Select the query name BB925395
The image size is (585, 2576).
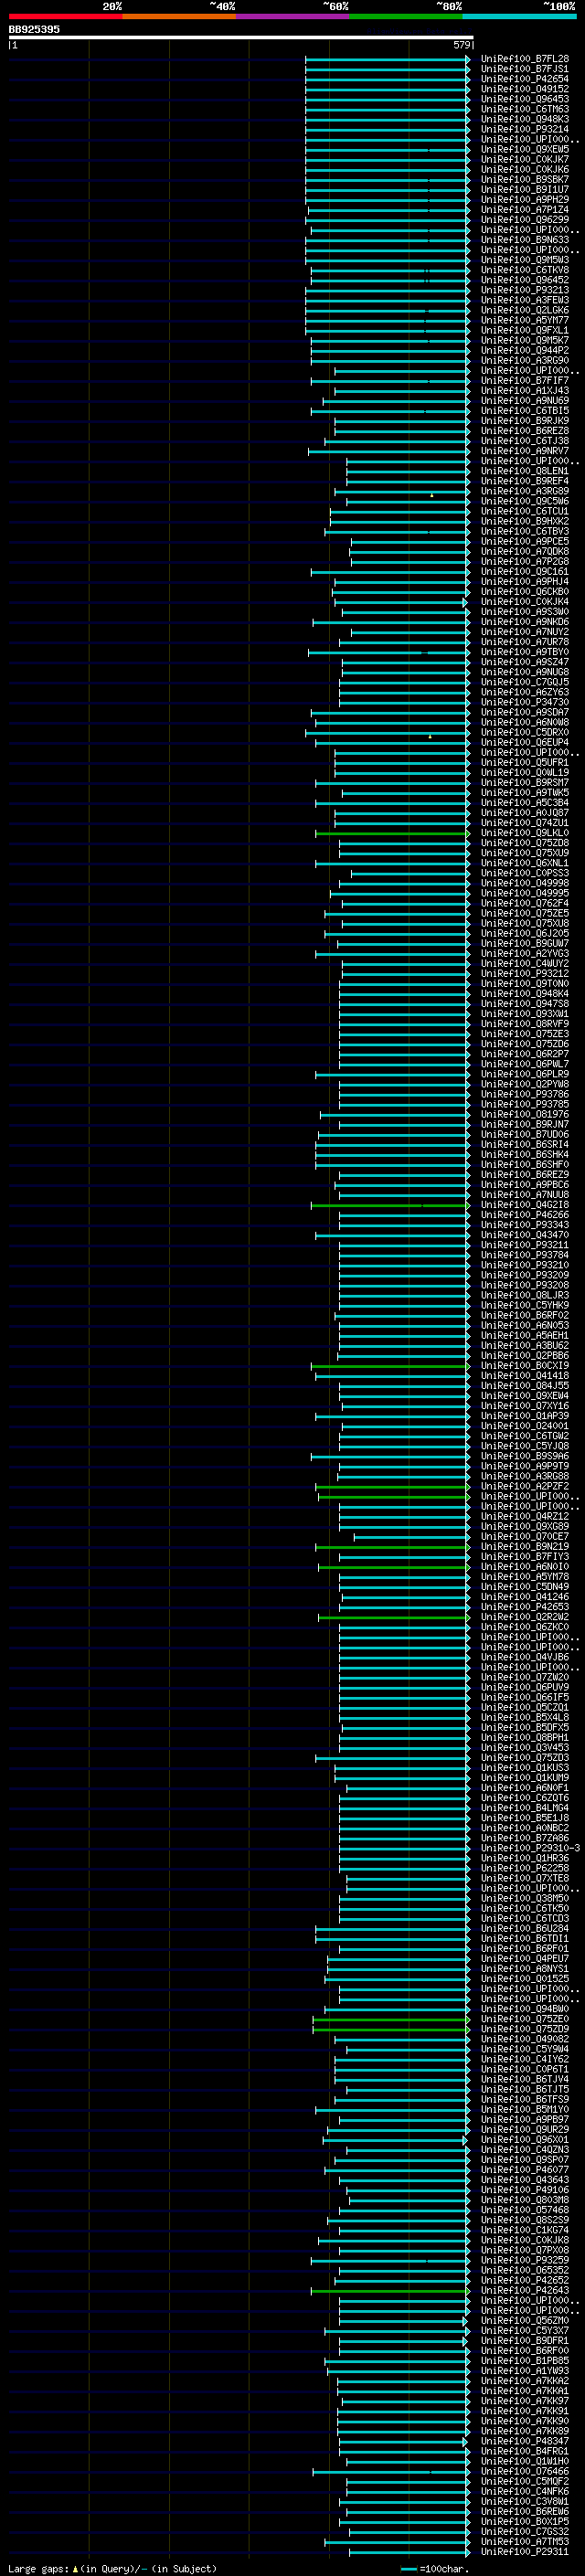click(x=34, y=29)
